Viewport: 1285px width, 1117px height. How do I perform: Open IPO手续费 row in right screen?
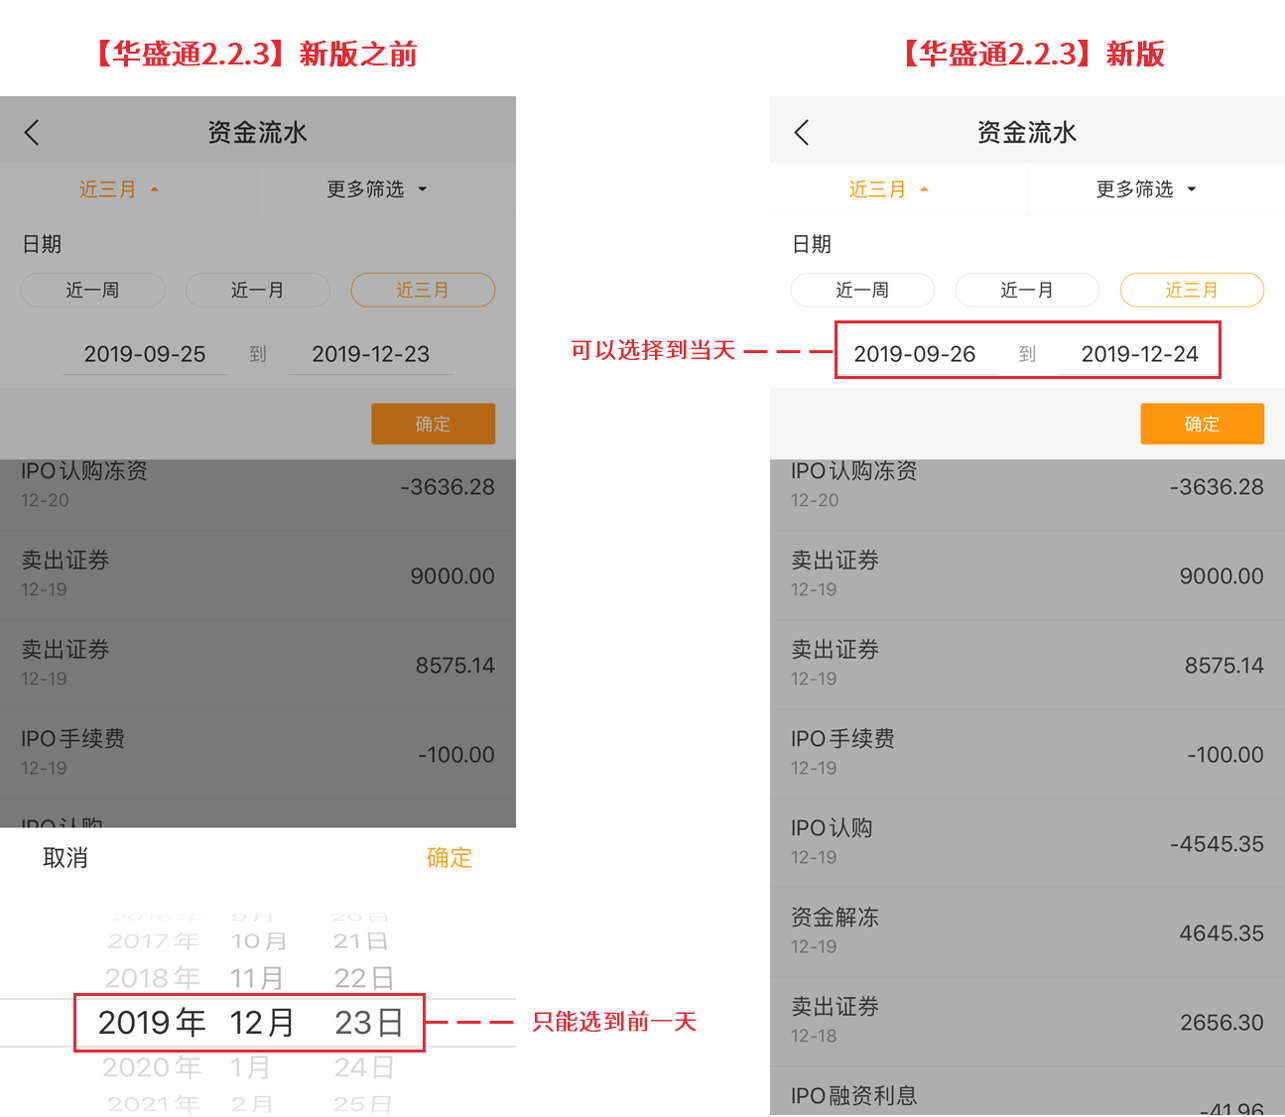(1027, 753)
